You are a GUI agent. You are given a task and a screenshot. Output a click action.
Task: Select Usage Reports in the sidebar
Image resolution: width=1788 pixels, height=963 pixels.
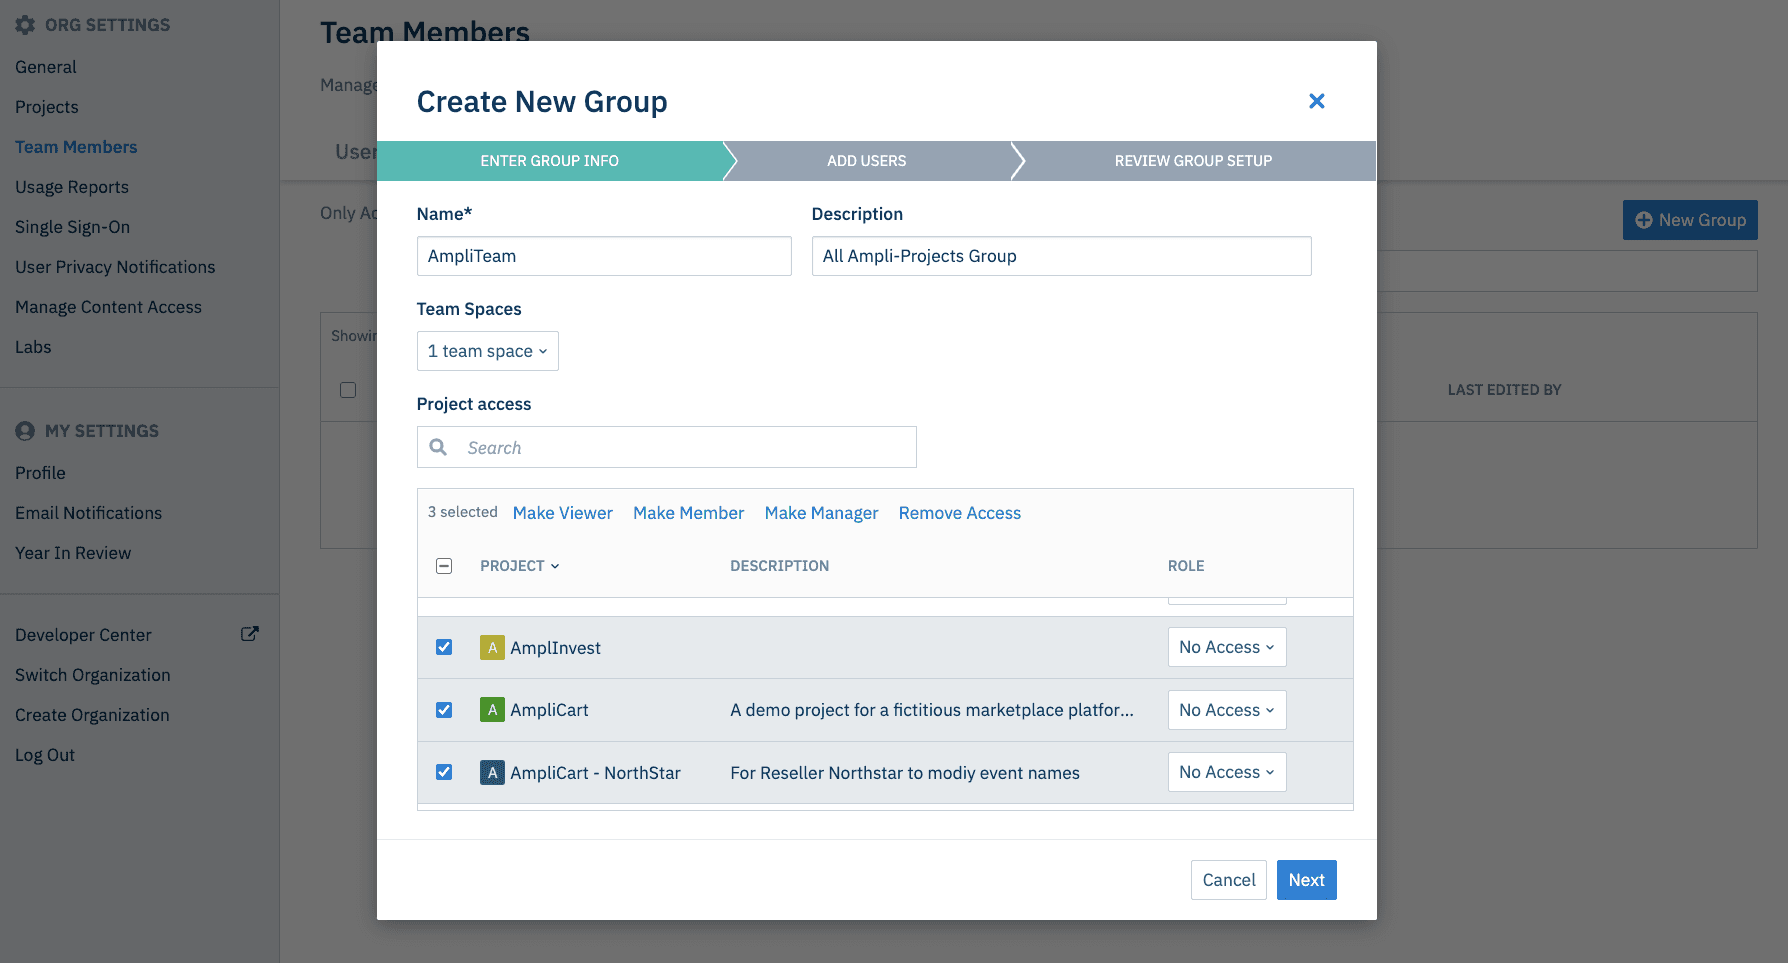(x=71, y=187)
